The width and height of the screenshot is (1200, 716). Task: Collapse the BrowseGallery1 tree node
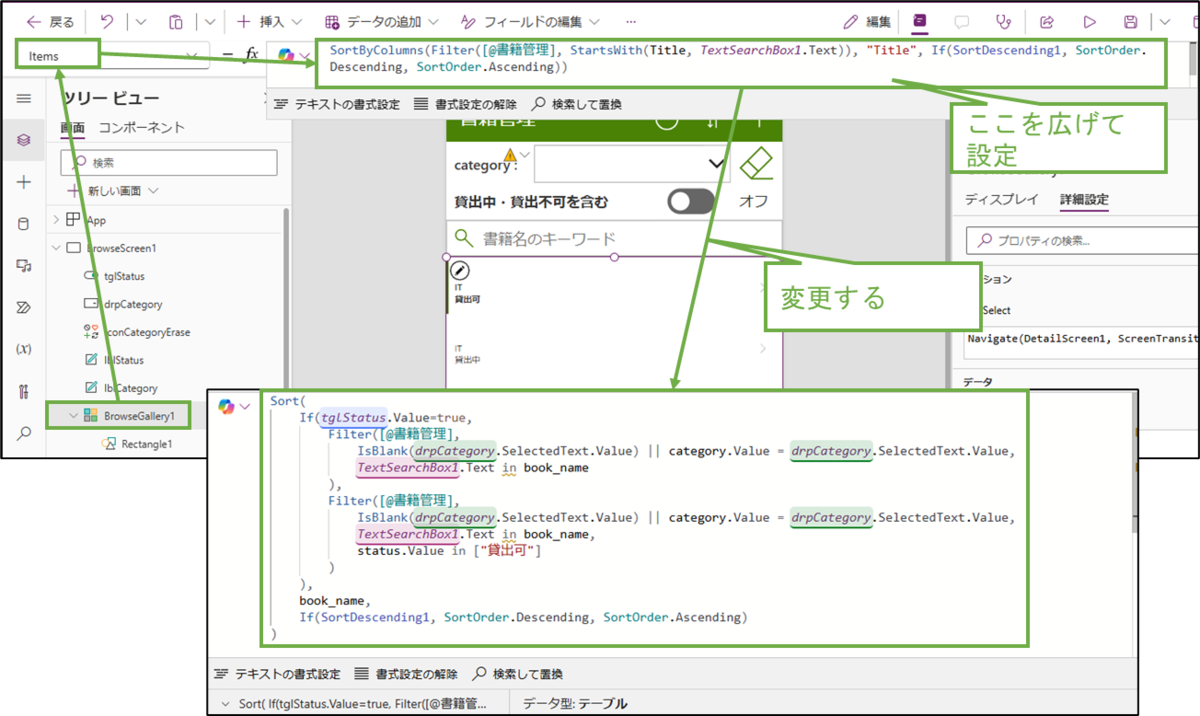[72, 416]
